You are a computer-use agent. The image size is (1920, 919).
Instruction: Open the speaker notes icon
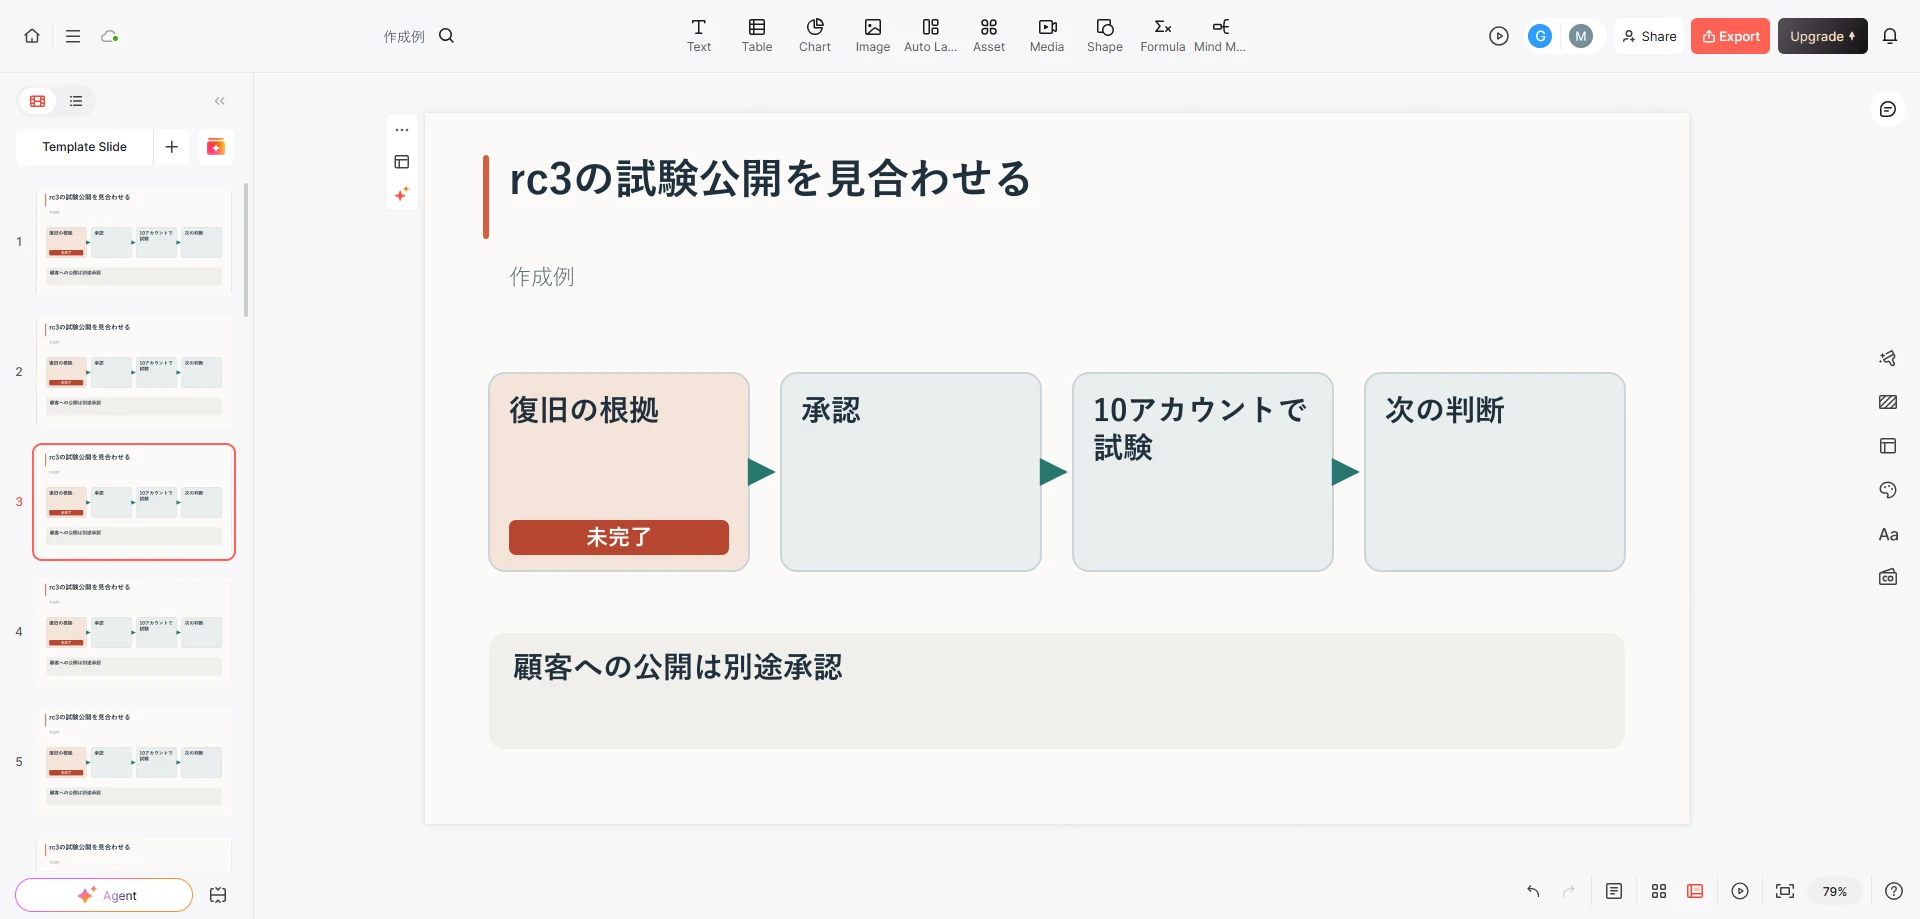[1614, 891]
